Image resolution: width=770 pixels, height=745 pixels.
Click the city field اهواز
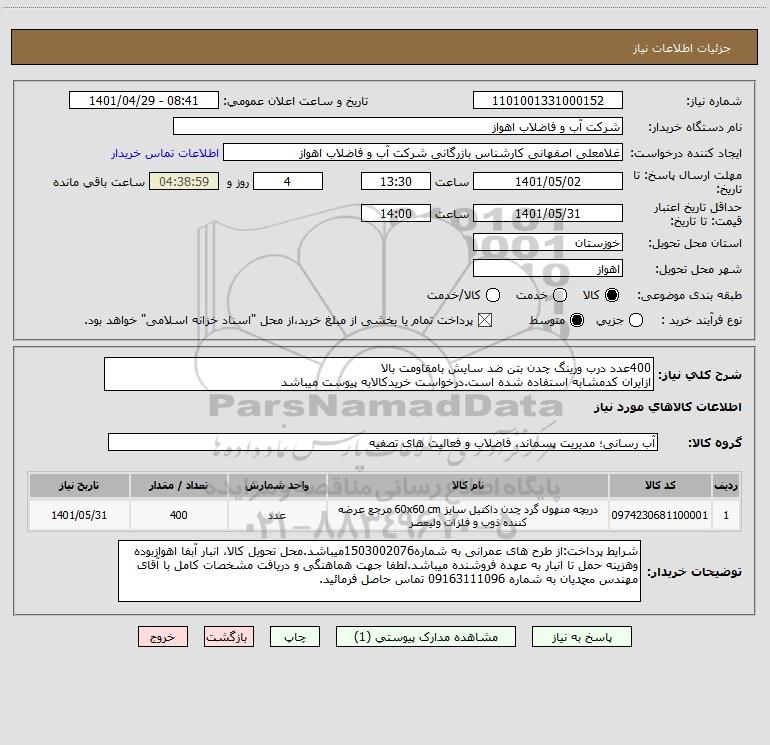pyautogui.click(x=548, y=269)
